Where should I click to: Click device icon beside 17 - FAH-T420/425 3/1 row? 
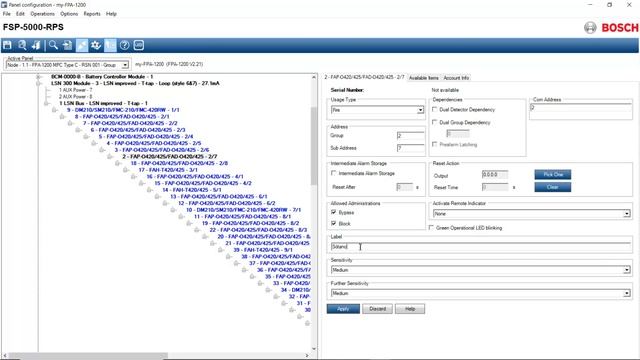coord(126,170)
